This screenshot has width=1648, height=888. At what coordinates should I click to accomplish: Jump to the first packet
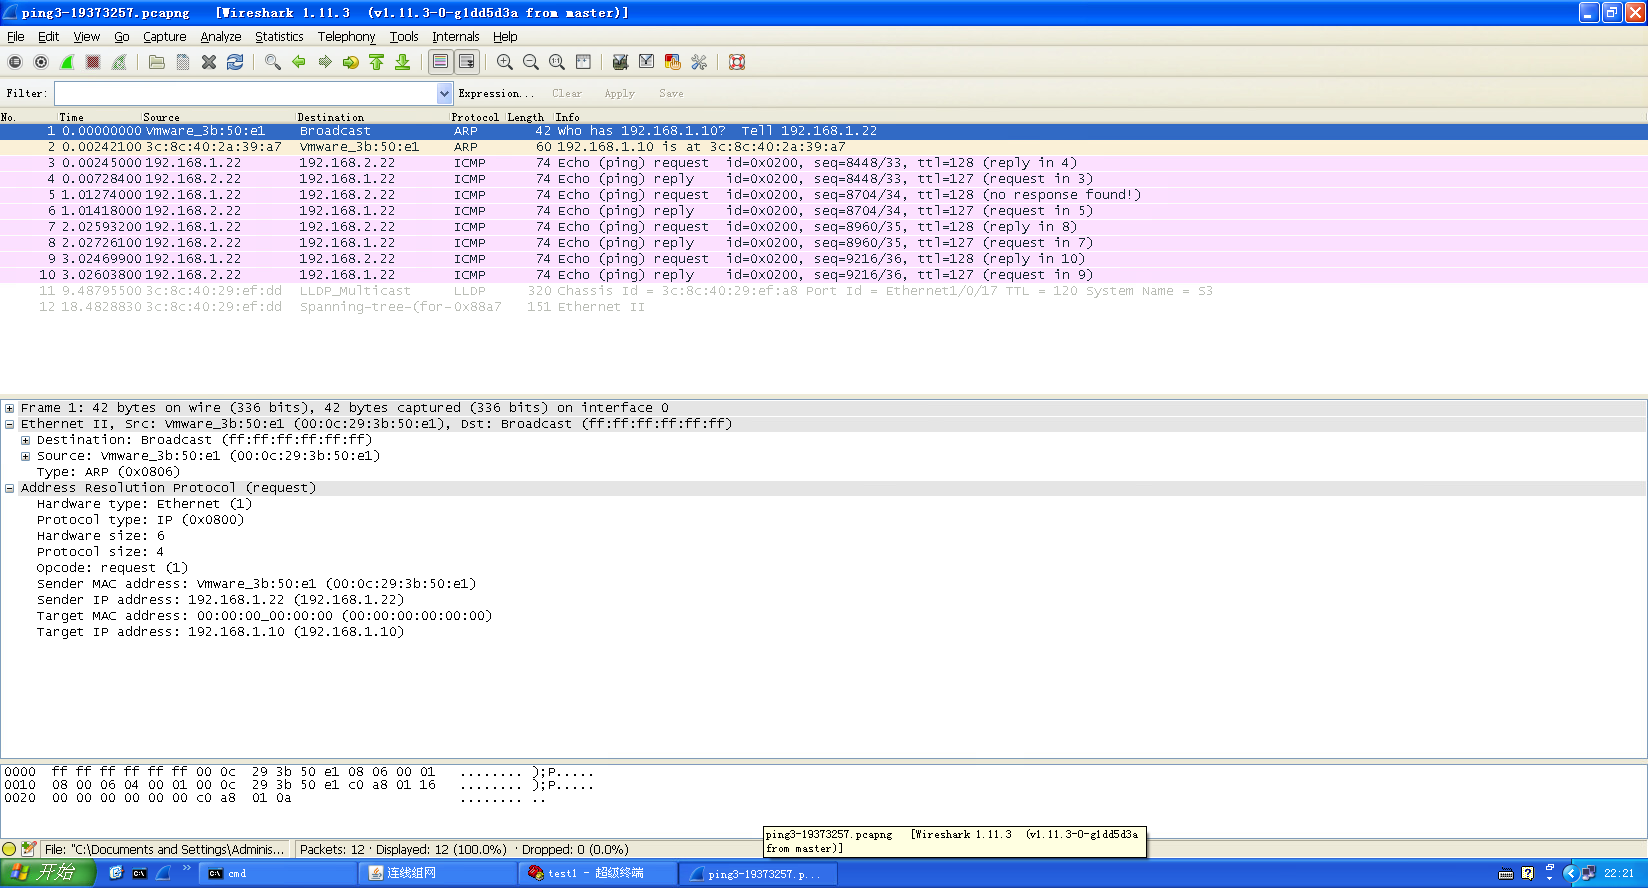click(377, 62)
